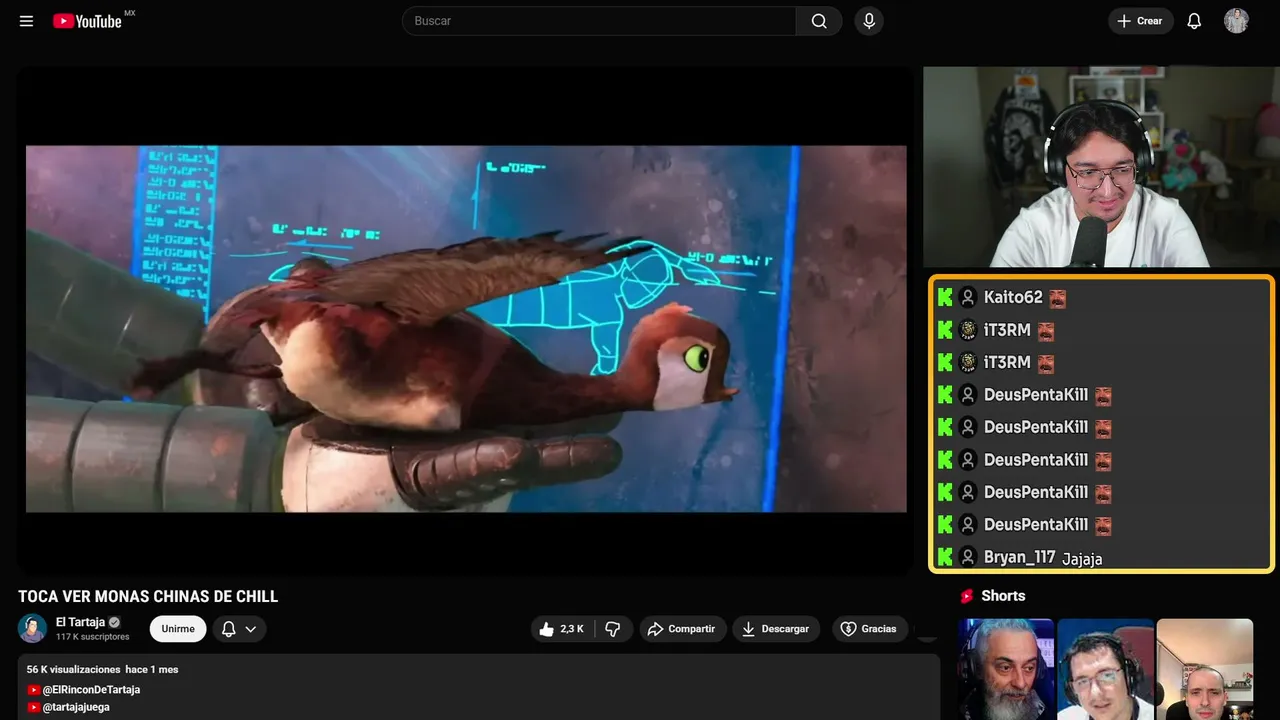The image size is (1280, 720).
Task: Send a tip with Gracias
Action: tap(869, 629)
